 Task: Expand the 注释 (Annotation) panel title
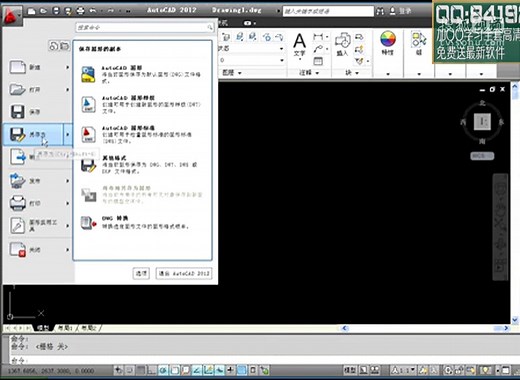point(309,72)
